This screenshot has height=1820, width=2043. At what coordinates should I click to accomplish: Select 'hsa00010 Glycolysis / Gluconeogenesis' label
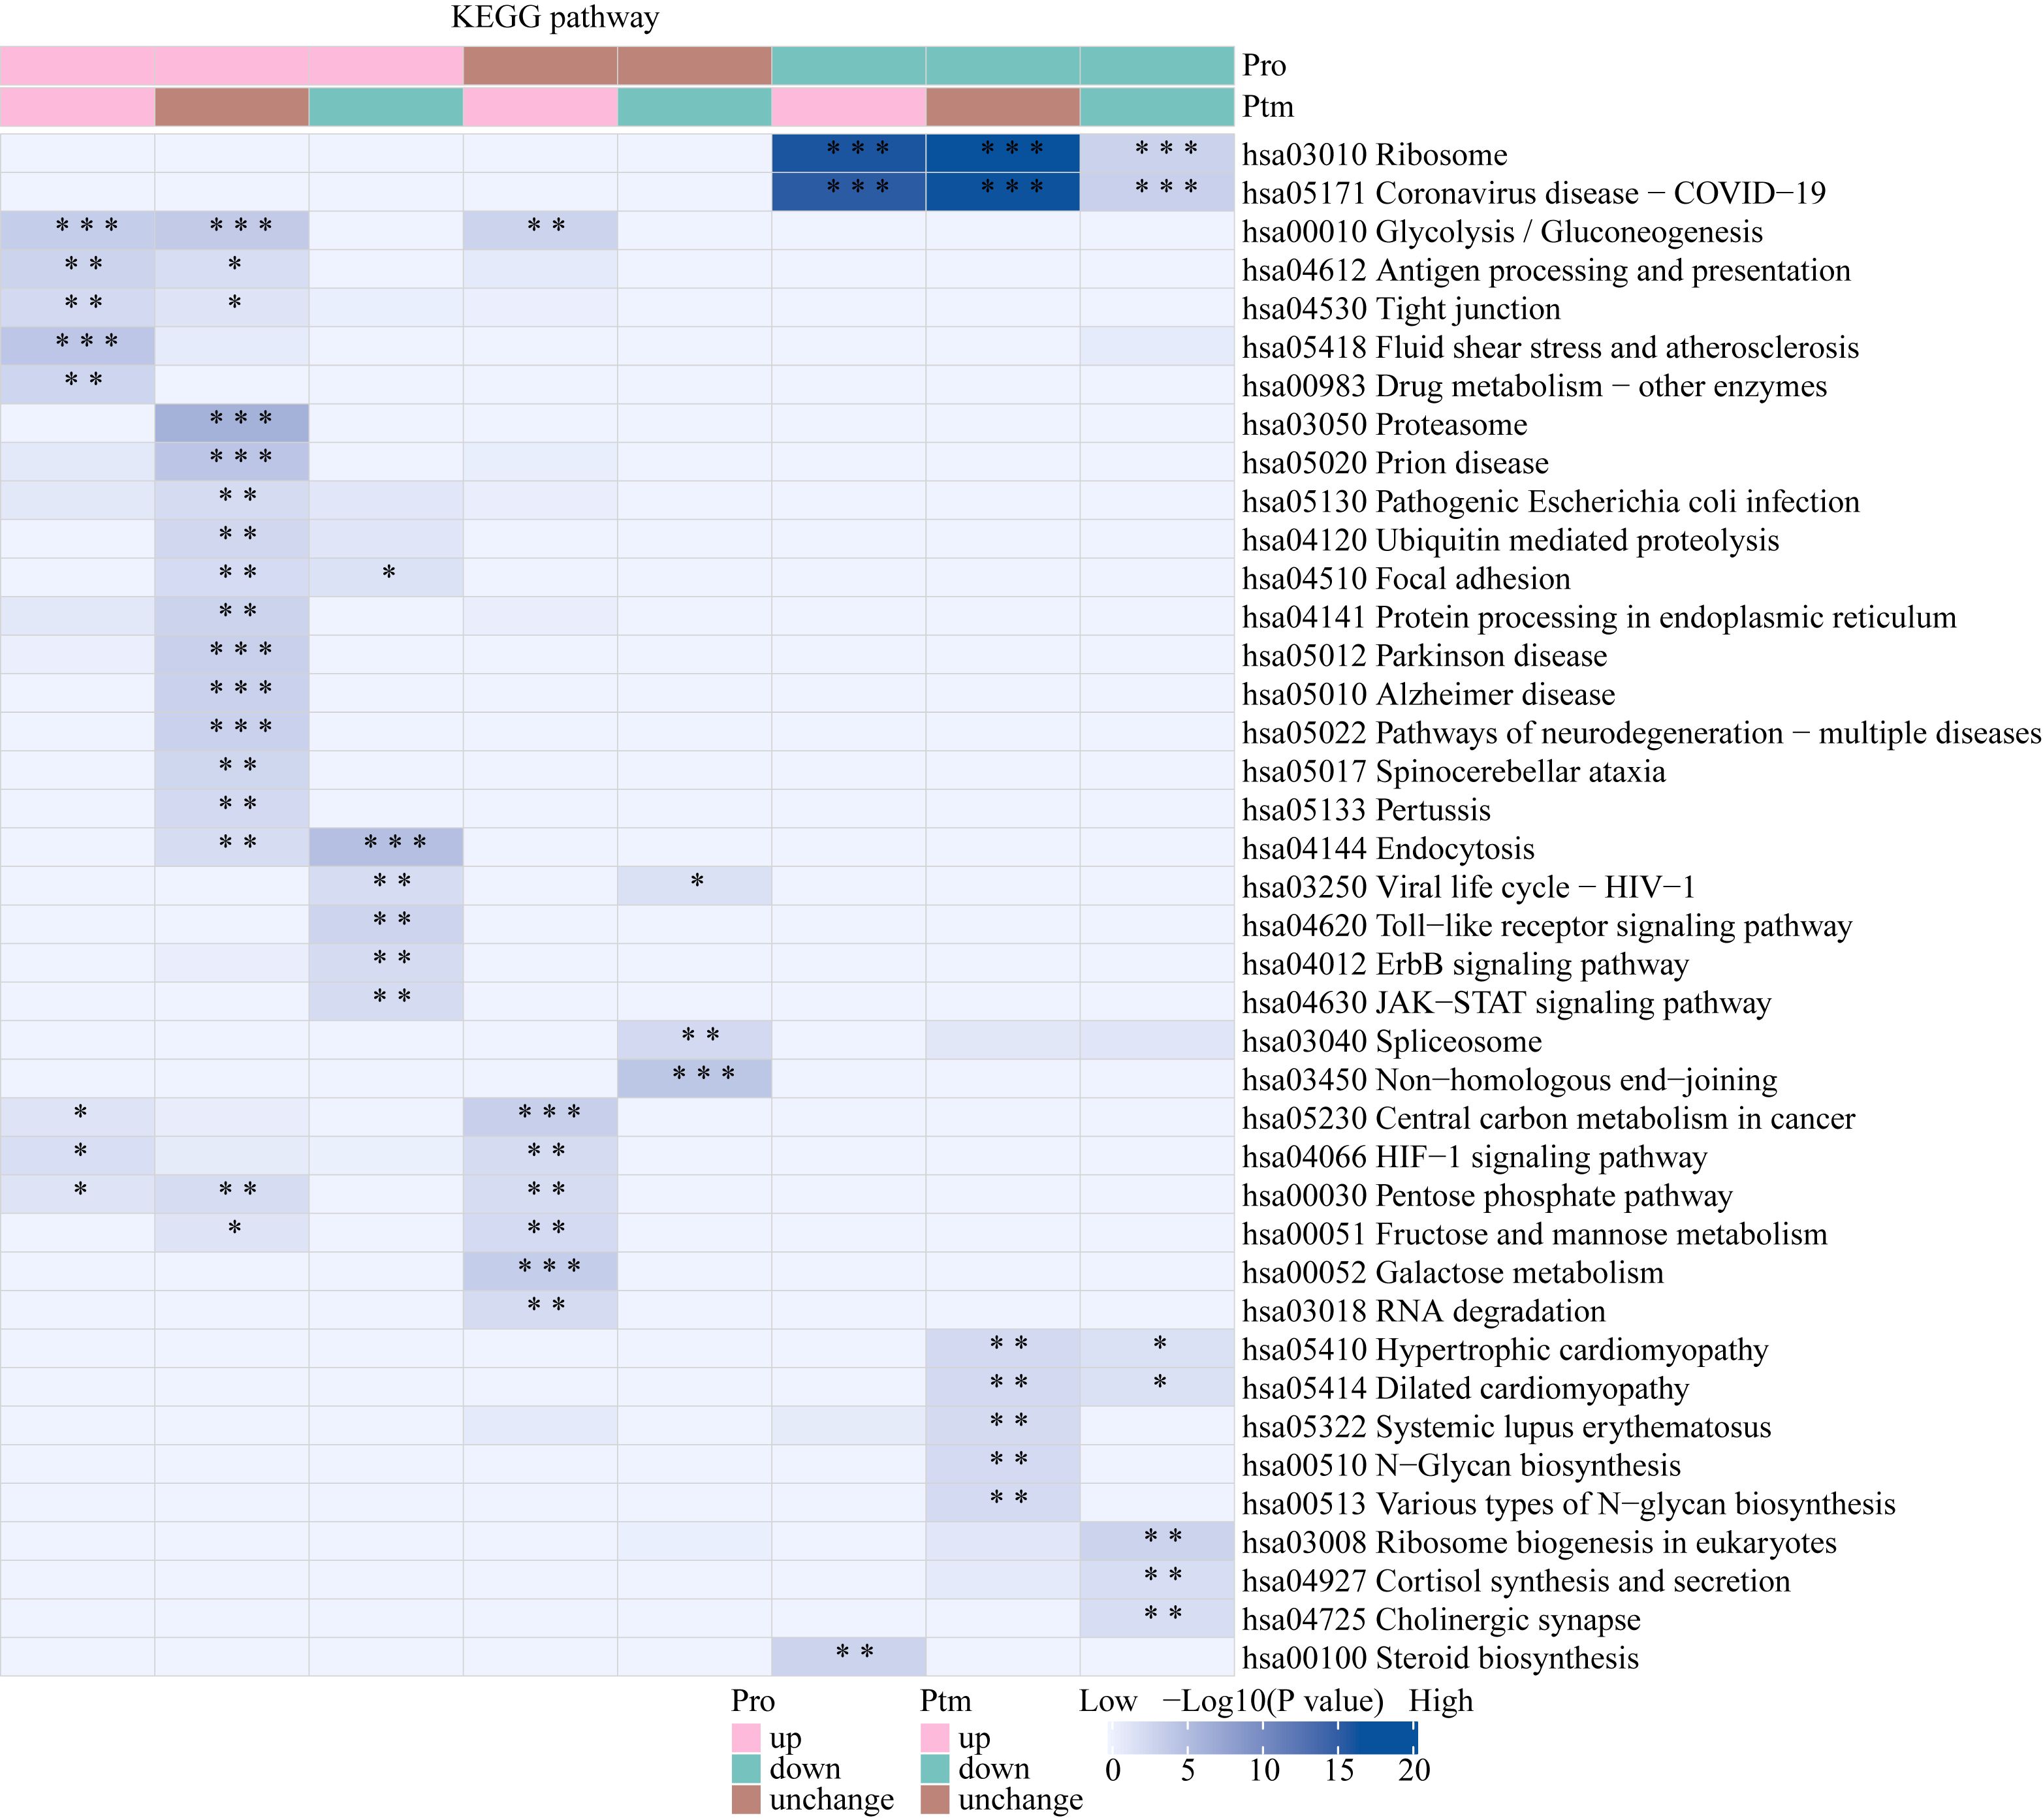[1502, 232]
